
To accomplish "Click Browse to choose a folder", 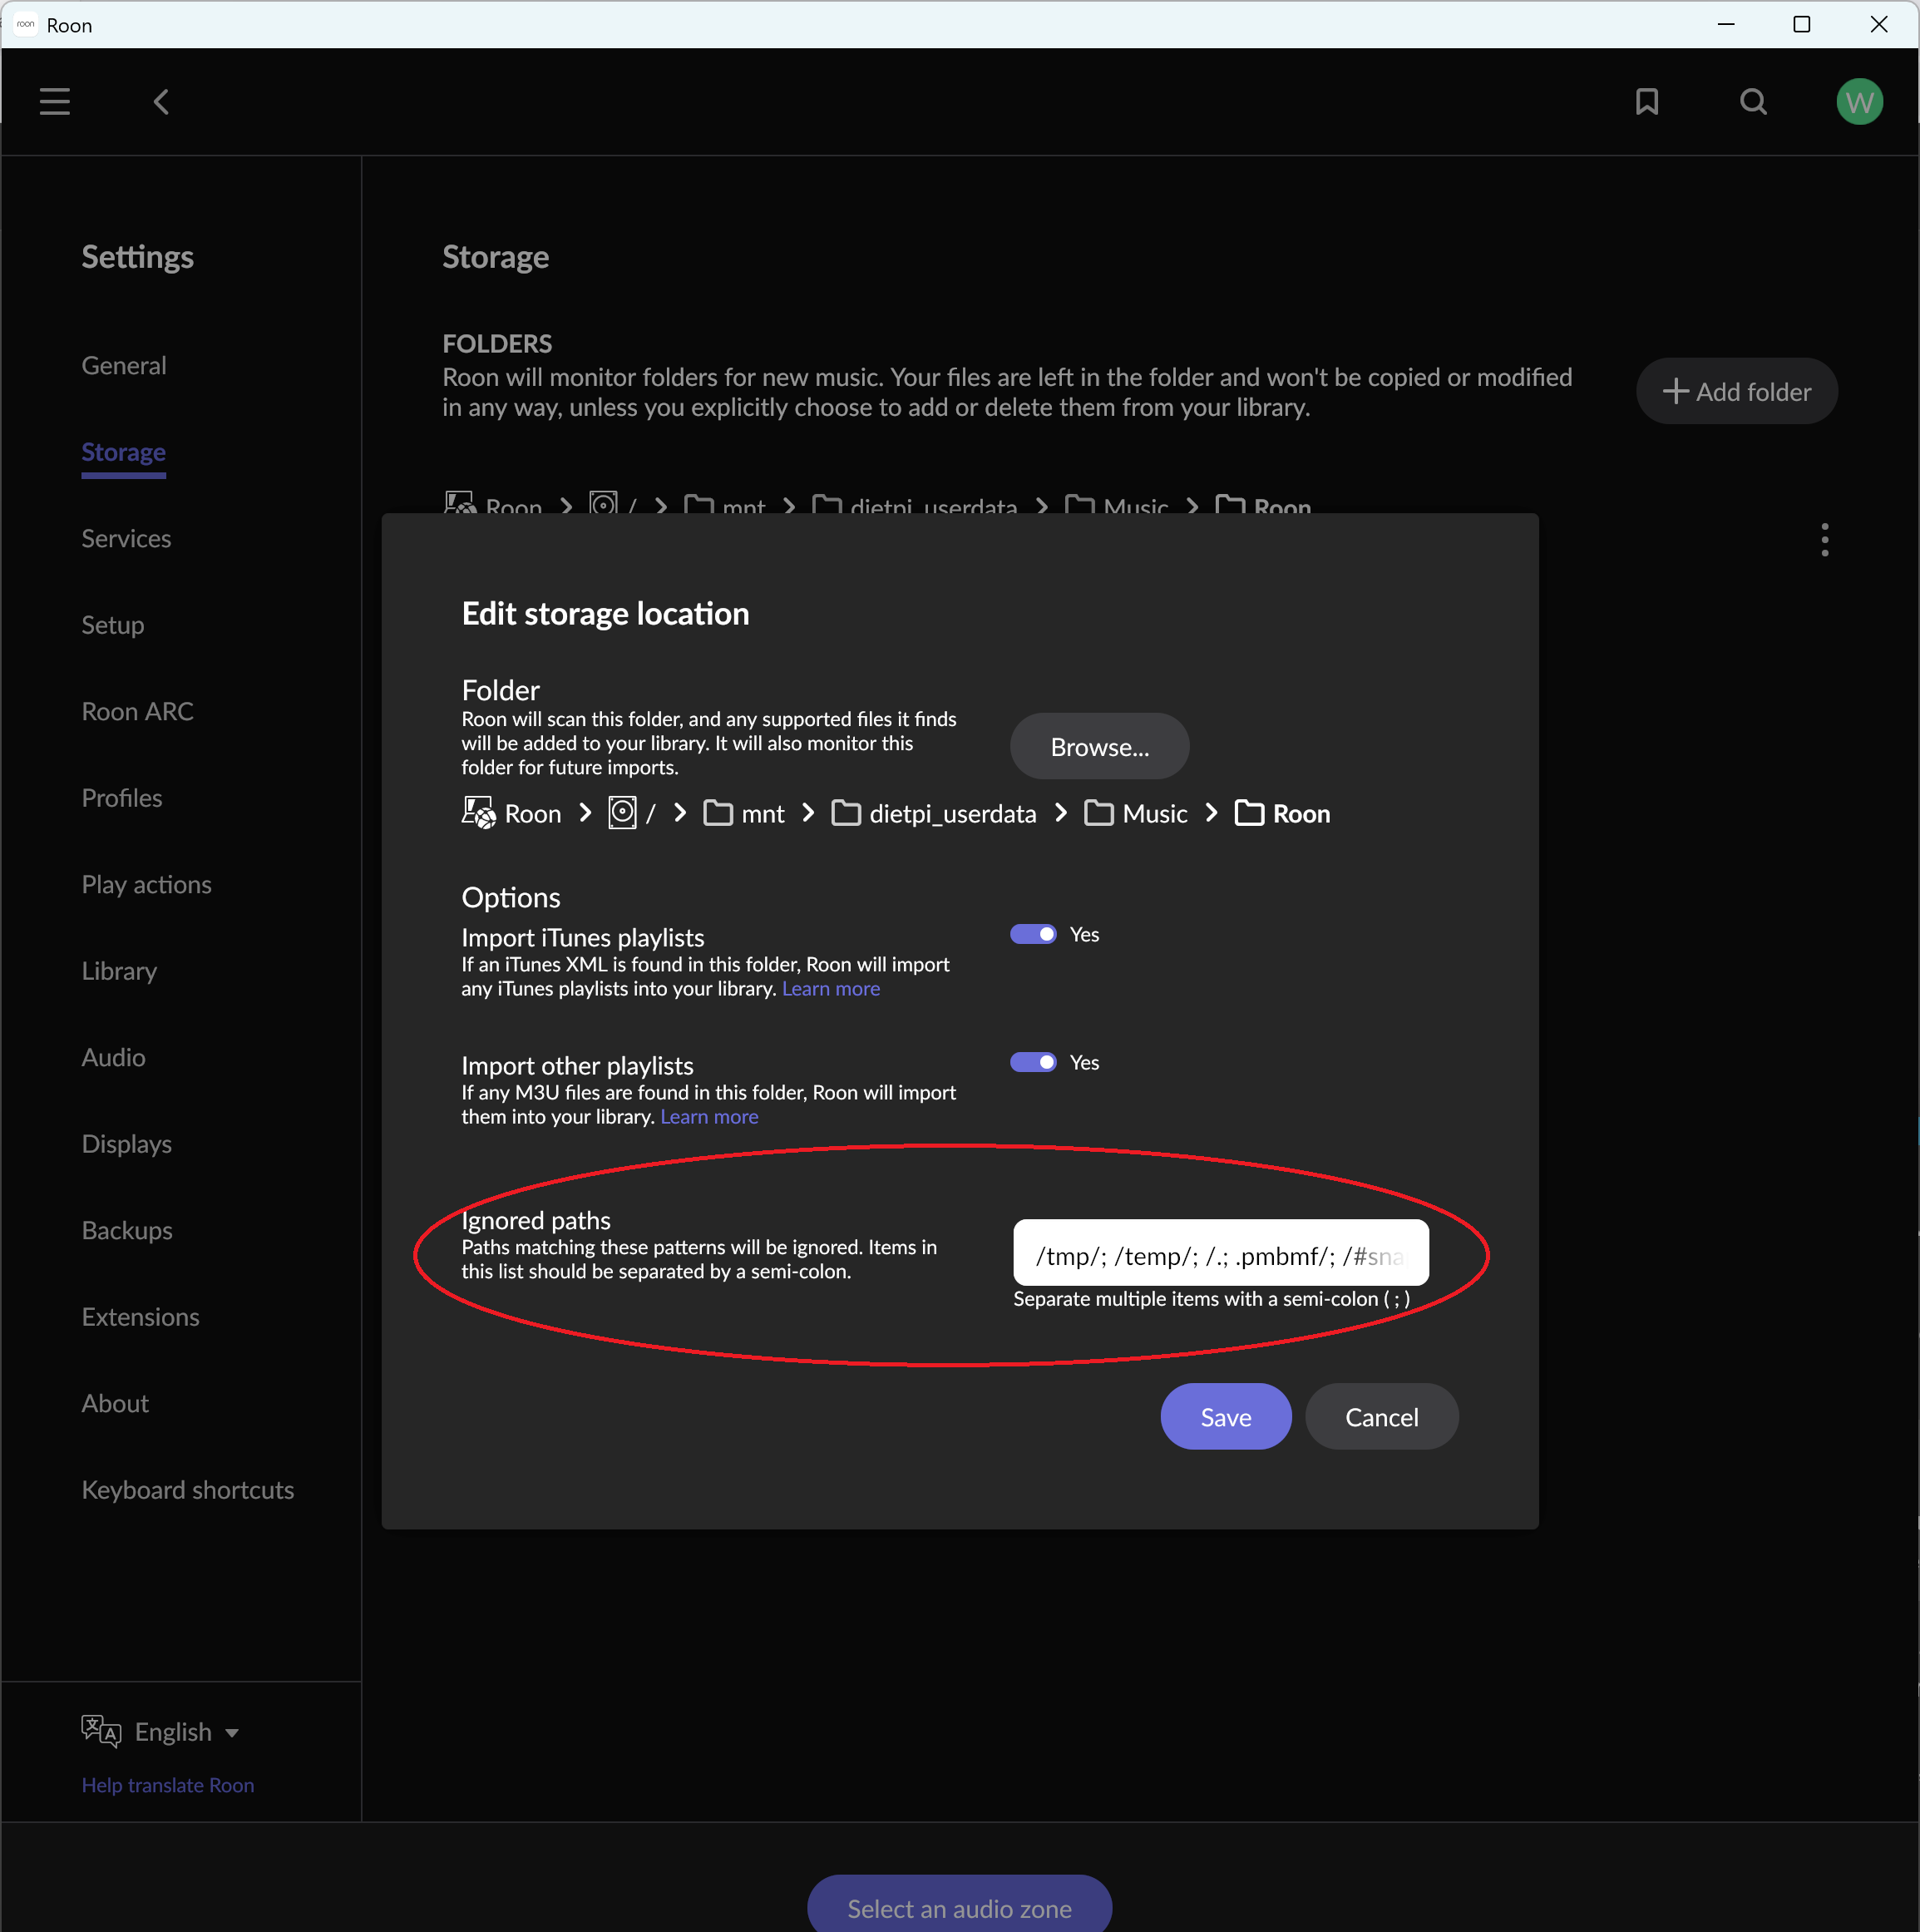I will 1099,746.
